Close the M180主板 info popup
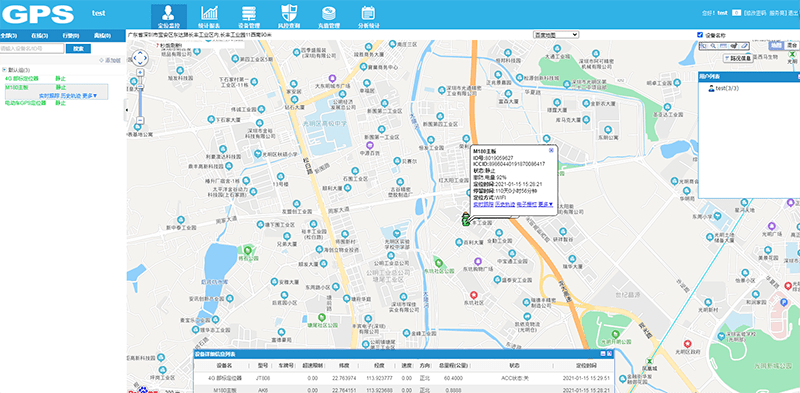Image resolution: width=800 pixels, height=393 pixels. tap(551, 151)
